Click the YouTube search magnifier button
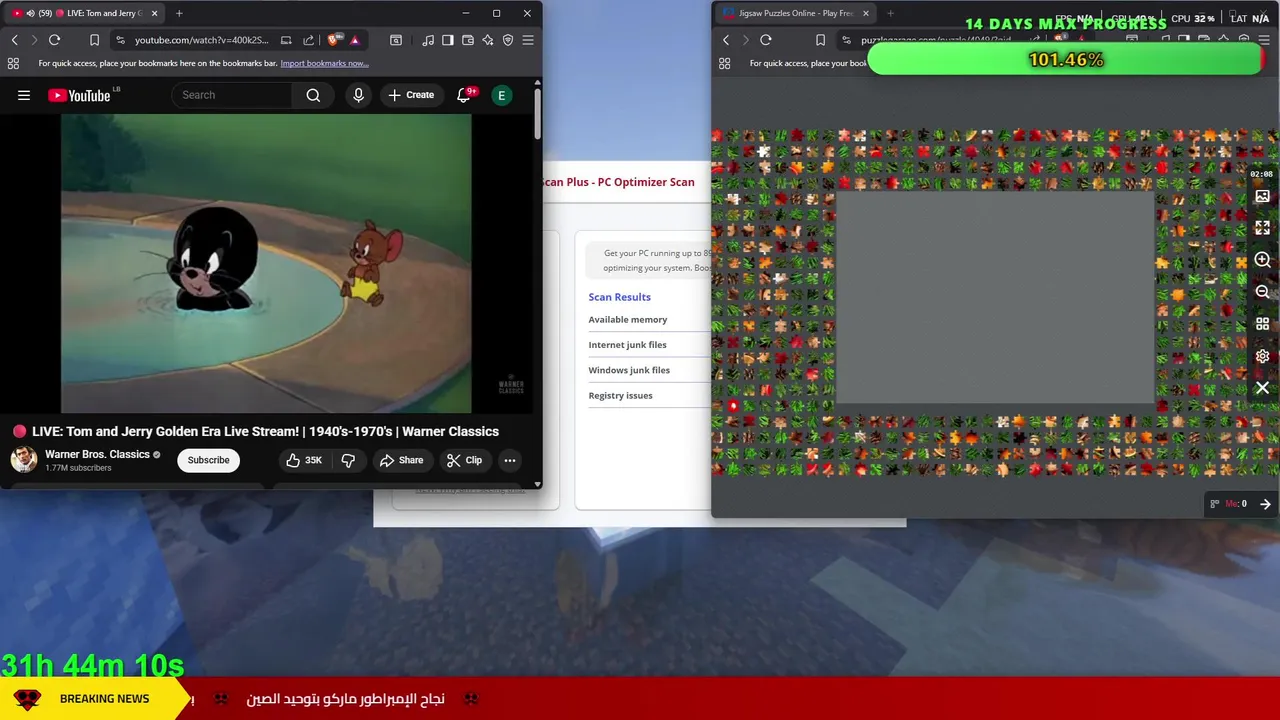 point(313,95)
